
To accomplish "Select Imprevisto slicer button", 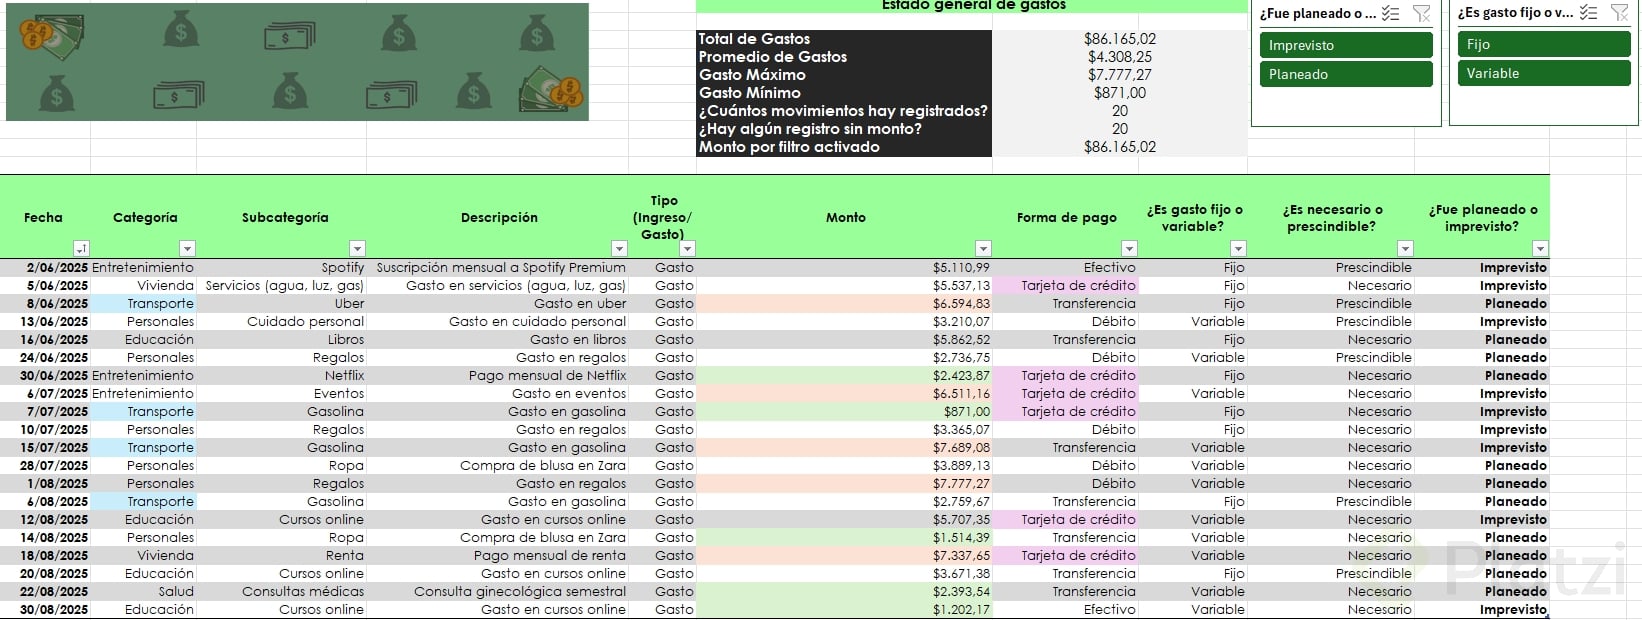I will [1345, 45].
